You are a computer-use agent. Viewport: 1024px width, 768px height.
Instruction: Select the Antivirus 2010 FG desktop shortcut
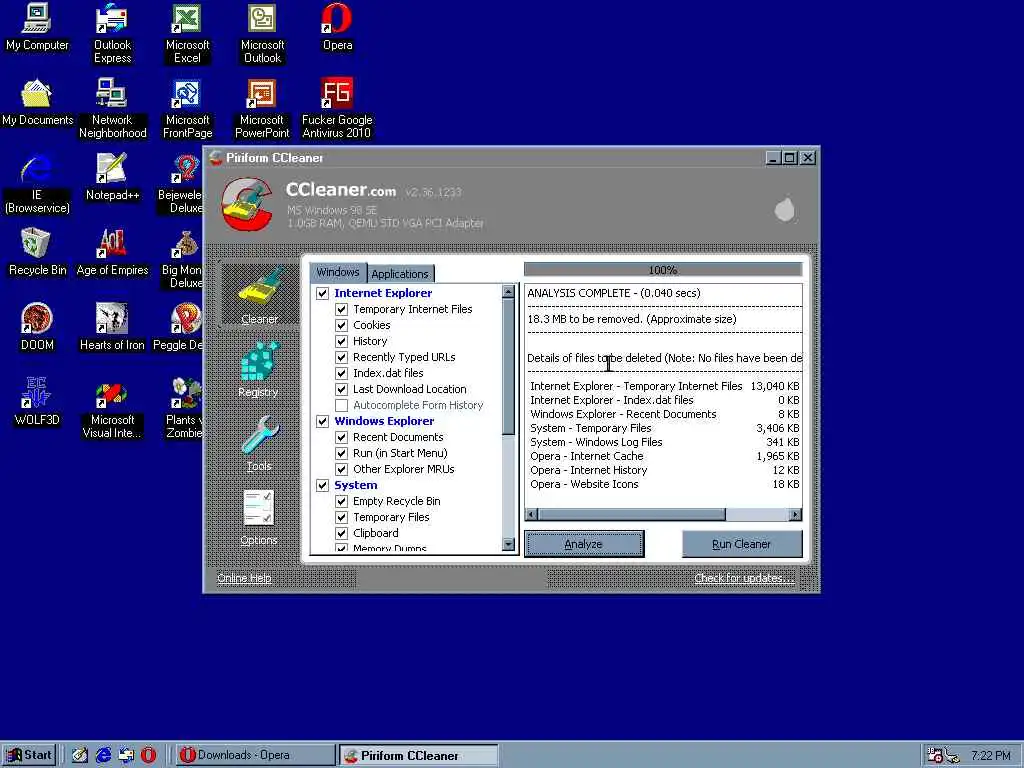(x=337, y=108)
